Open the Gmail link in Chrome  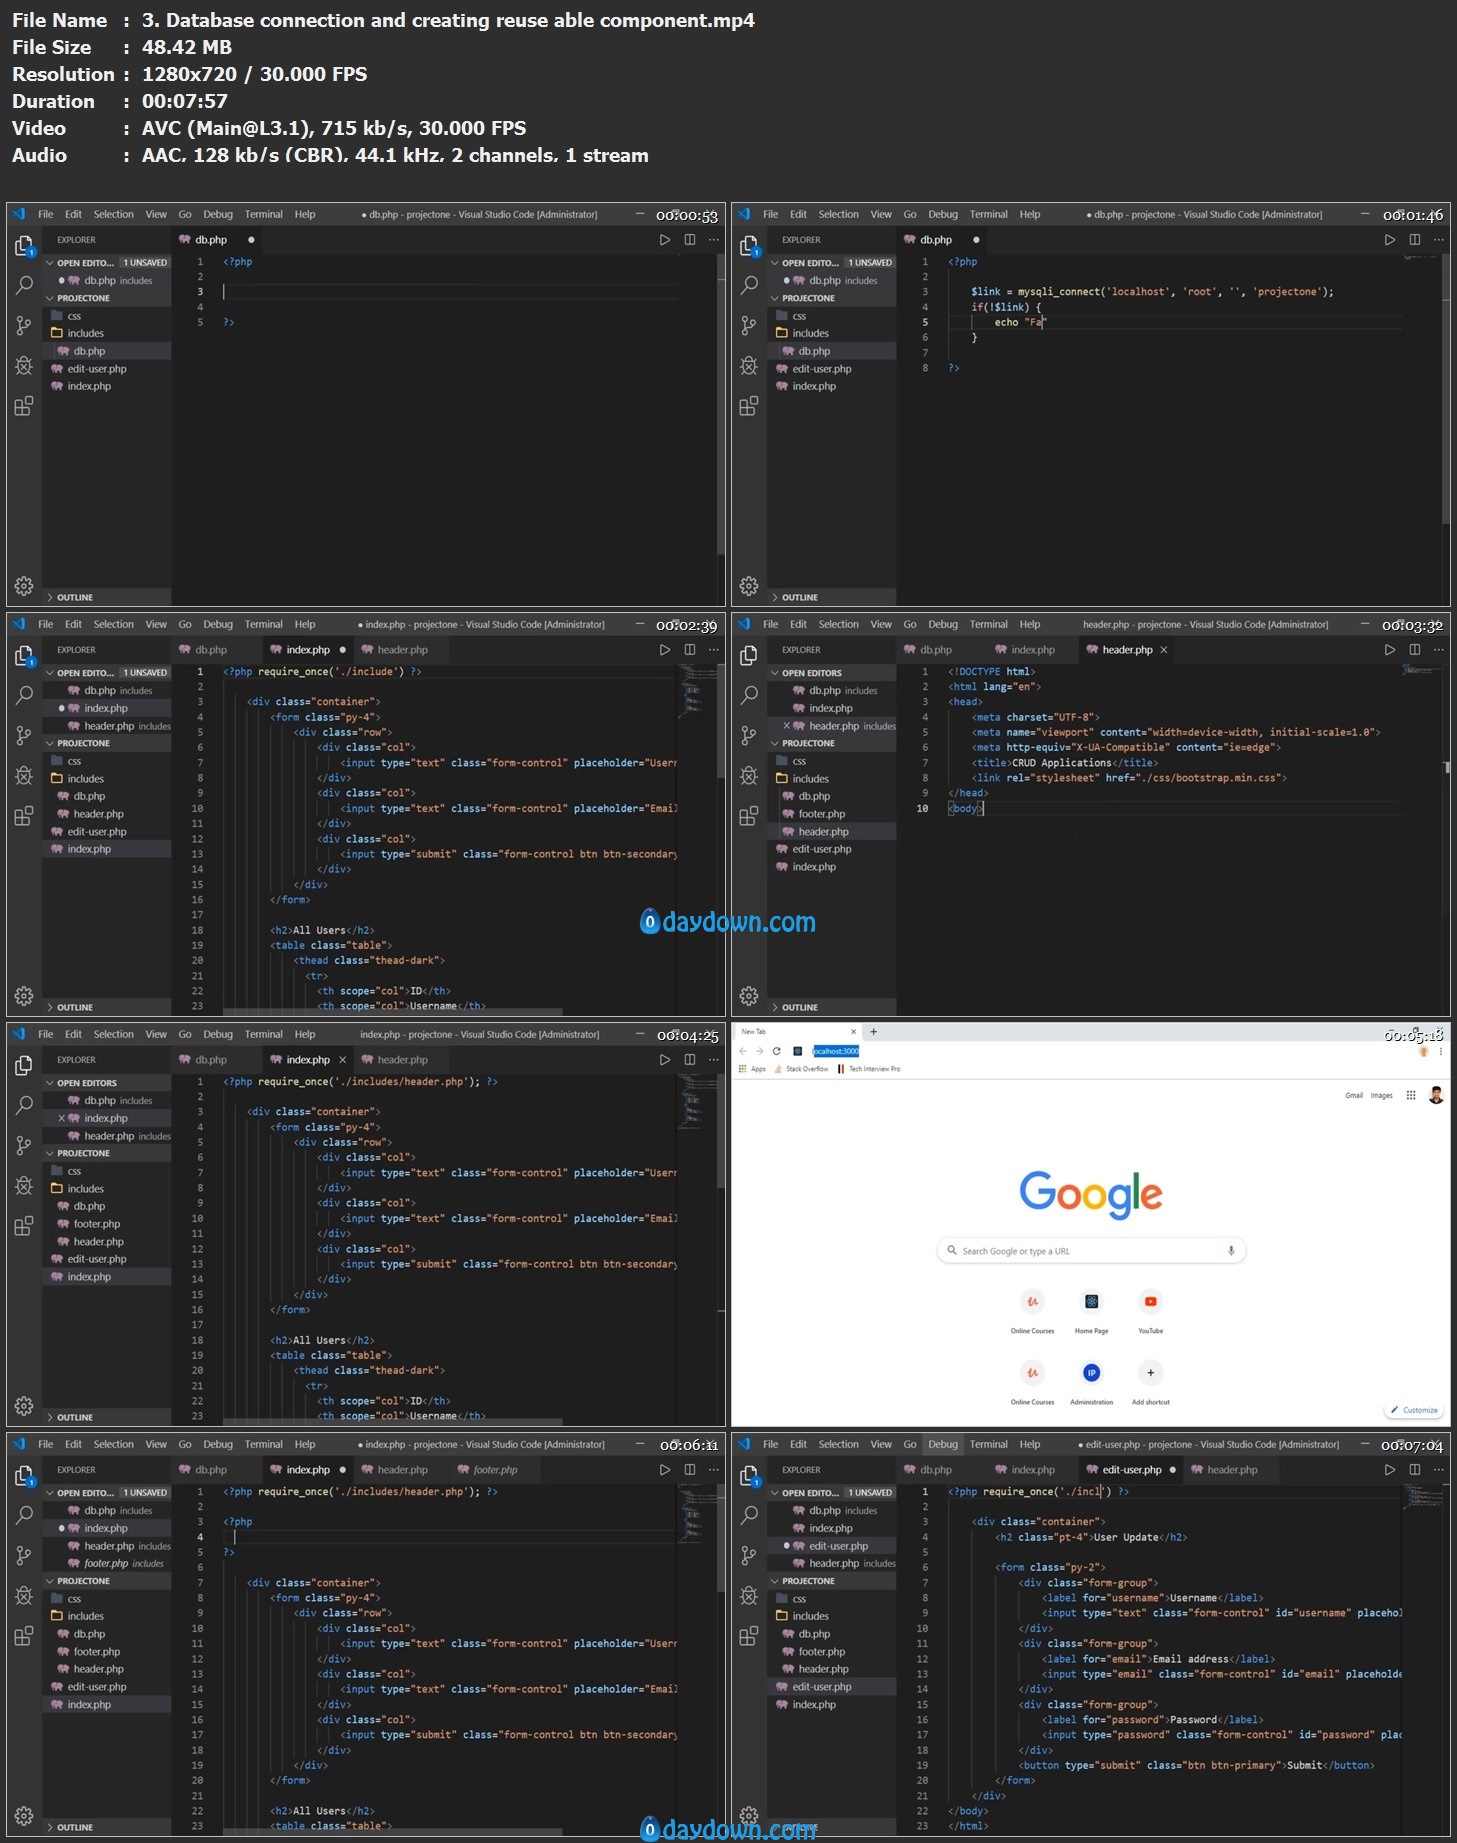click(1353, 1095)
